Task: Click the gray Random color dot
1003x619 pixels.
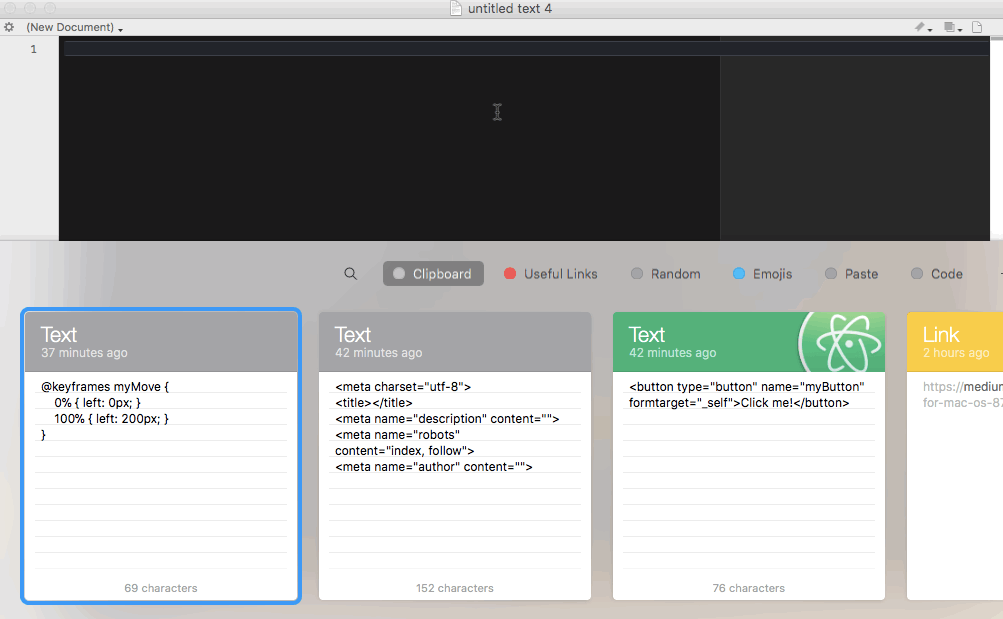Action: (x=636, y=274)
